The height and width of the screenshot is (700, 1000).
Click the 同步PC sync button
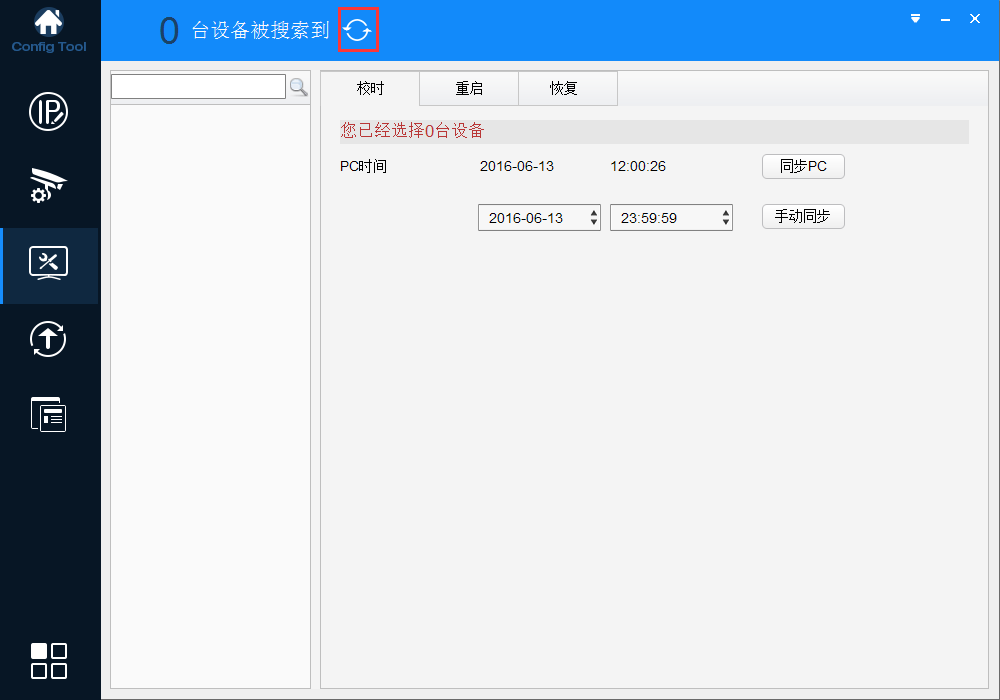click(x=803, y=166)
